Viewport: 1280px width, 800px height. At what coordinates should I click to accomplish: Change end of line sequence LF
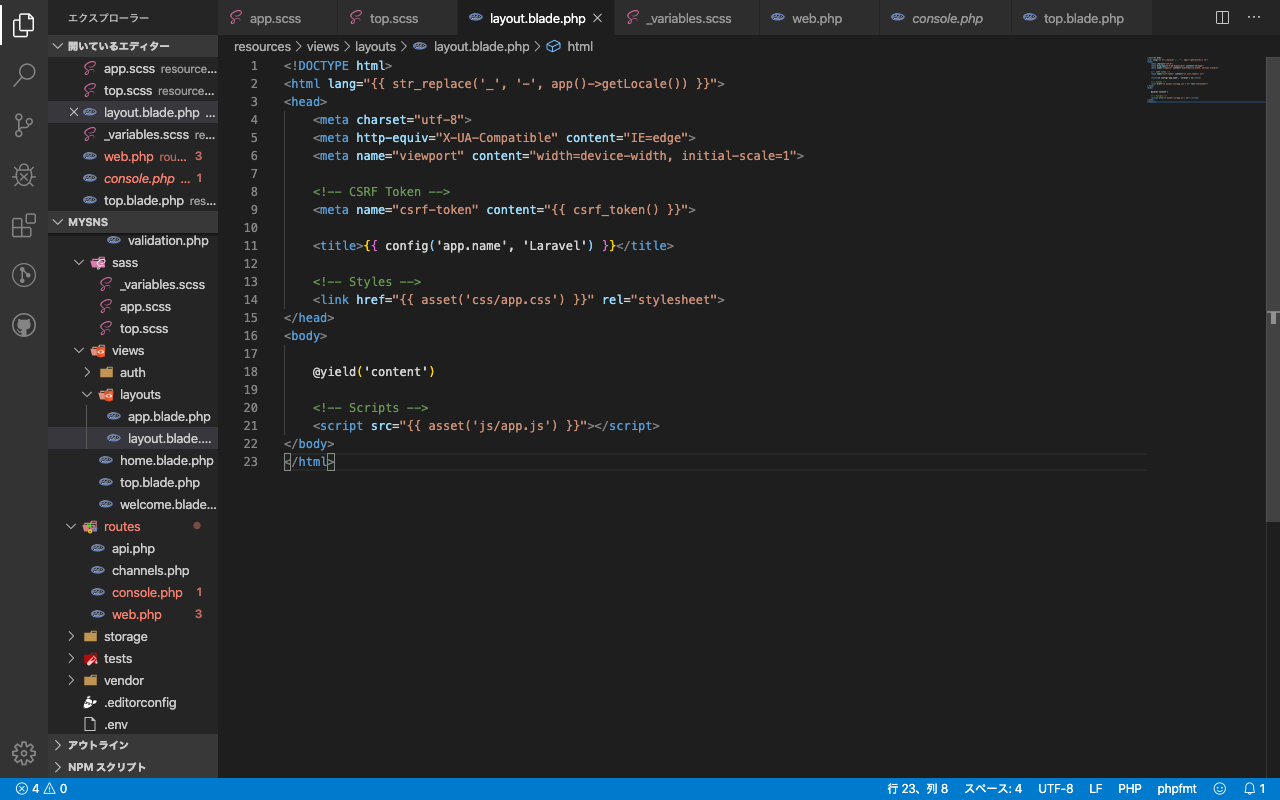pyautogui.click(x=1096, y=789)
